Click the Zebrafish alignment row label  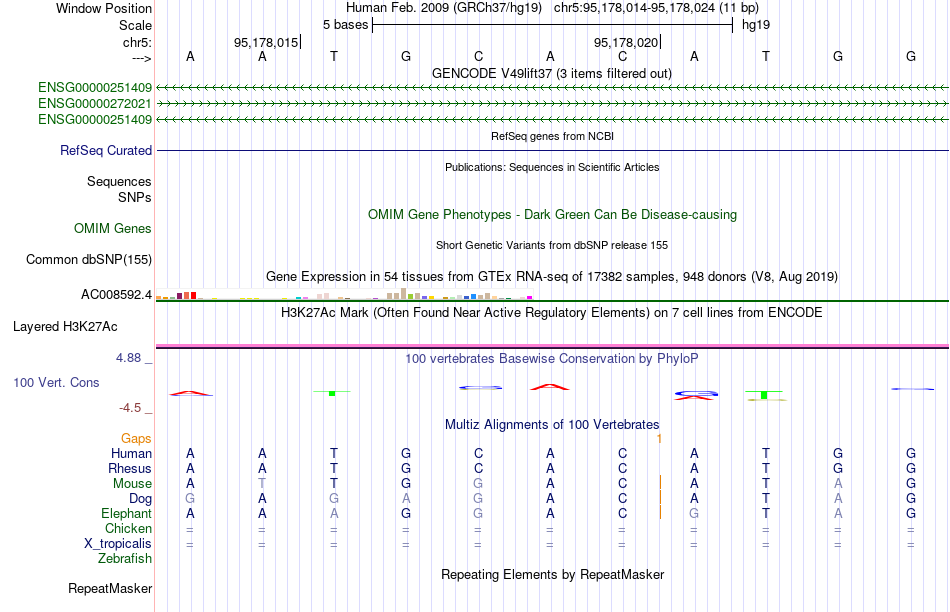(x=125, y=559)
